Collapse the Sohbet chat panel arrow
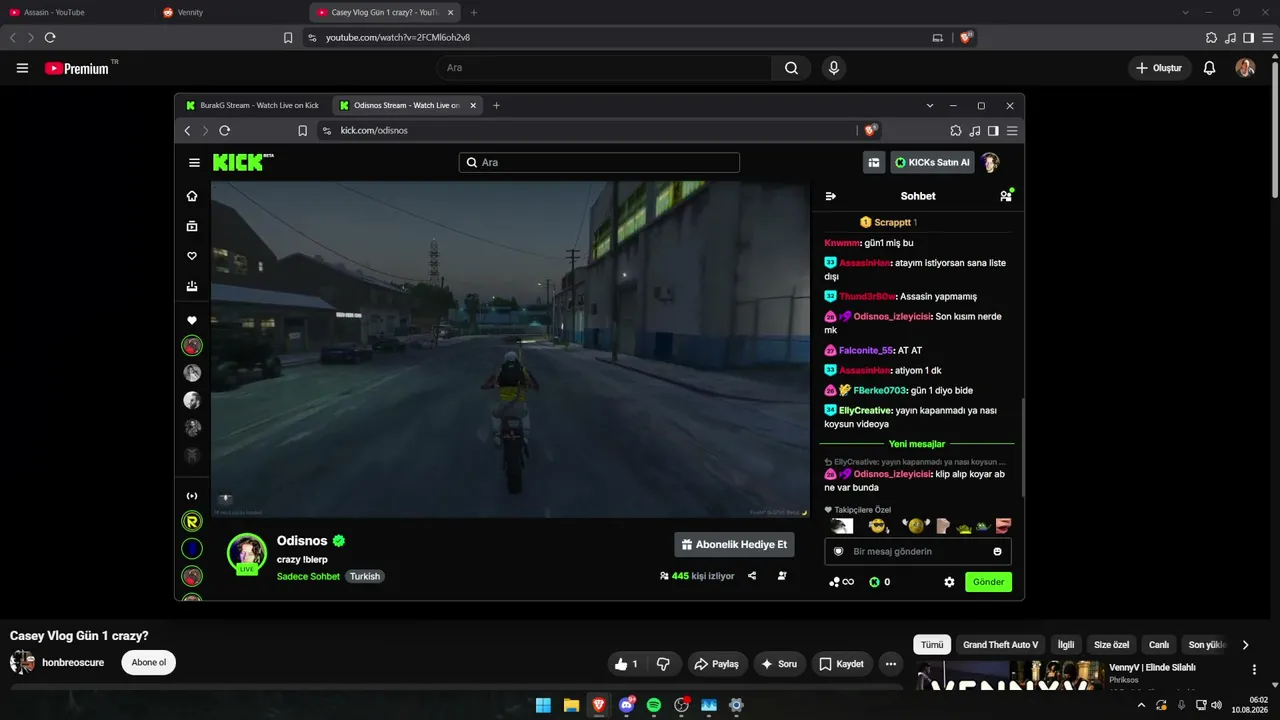Screen dimensions: 1280x720 click(x=830, y=196)
